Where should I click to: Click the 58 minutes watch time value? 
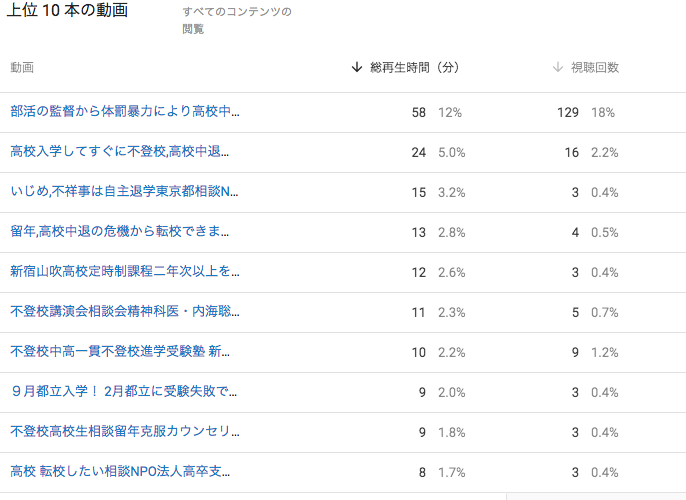[419, 112]
